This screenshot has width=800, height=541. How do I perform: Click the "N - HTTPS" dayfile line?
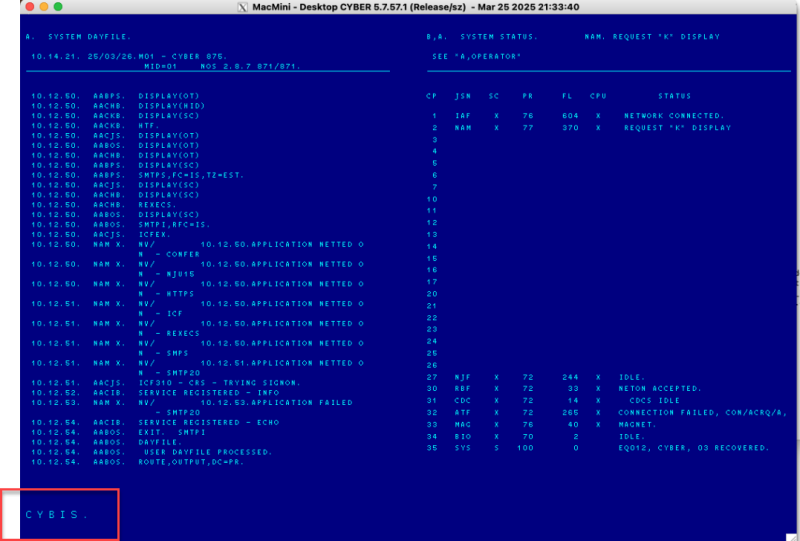tap(166, 294)
